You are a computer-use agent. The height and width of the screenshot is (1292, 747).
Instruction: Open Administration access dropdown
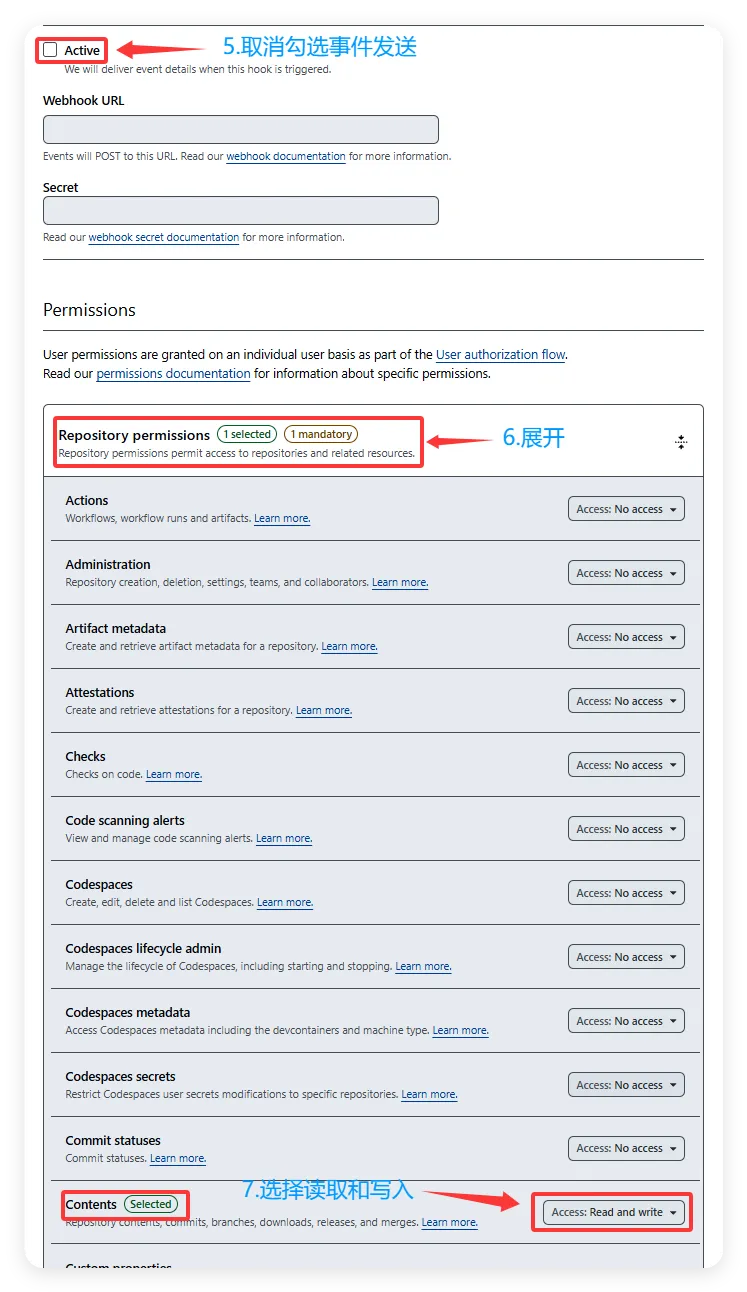click(x=626, y=573)
